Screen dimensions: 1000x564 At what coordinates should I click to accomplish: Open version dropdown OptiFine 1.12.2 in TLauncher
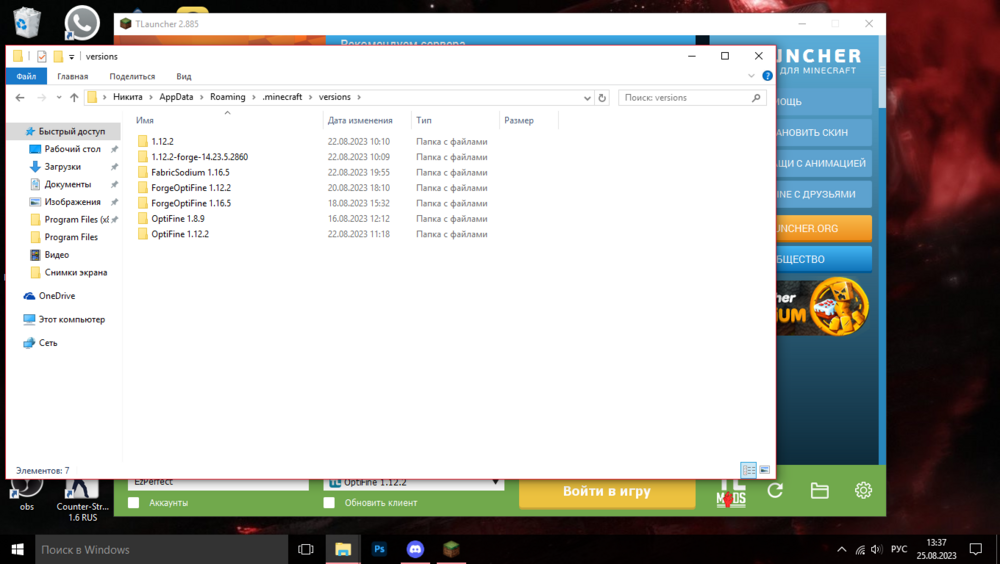(x=414, y=484)
